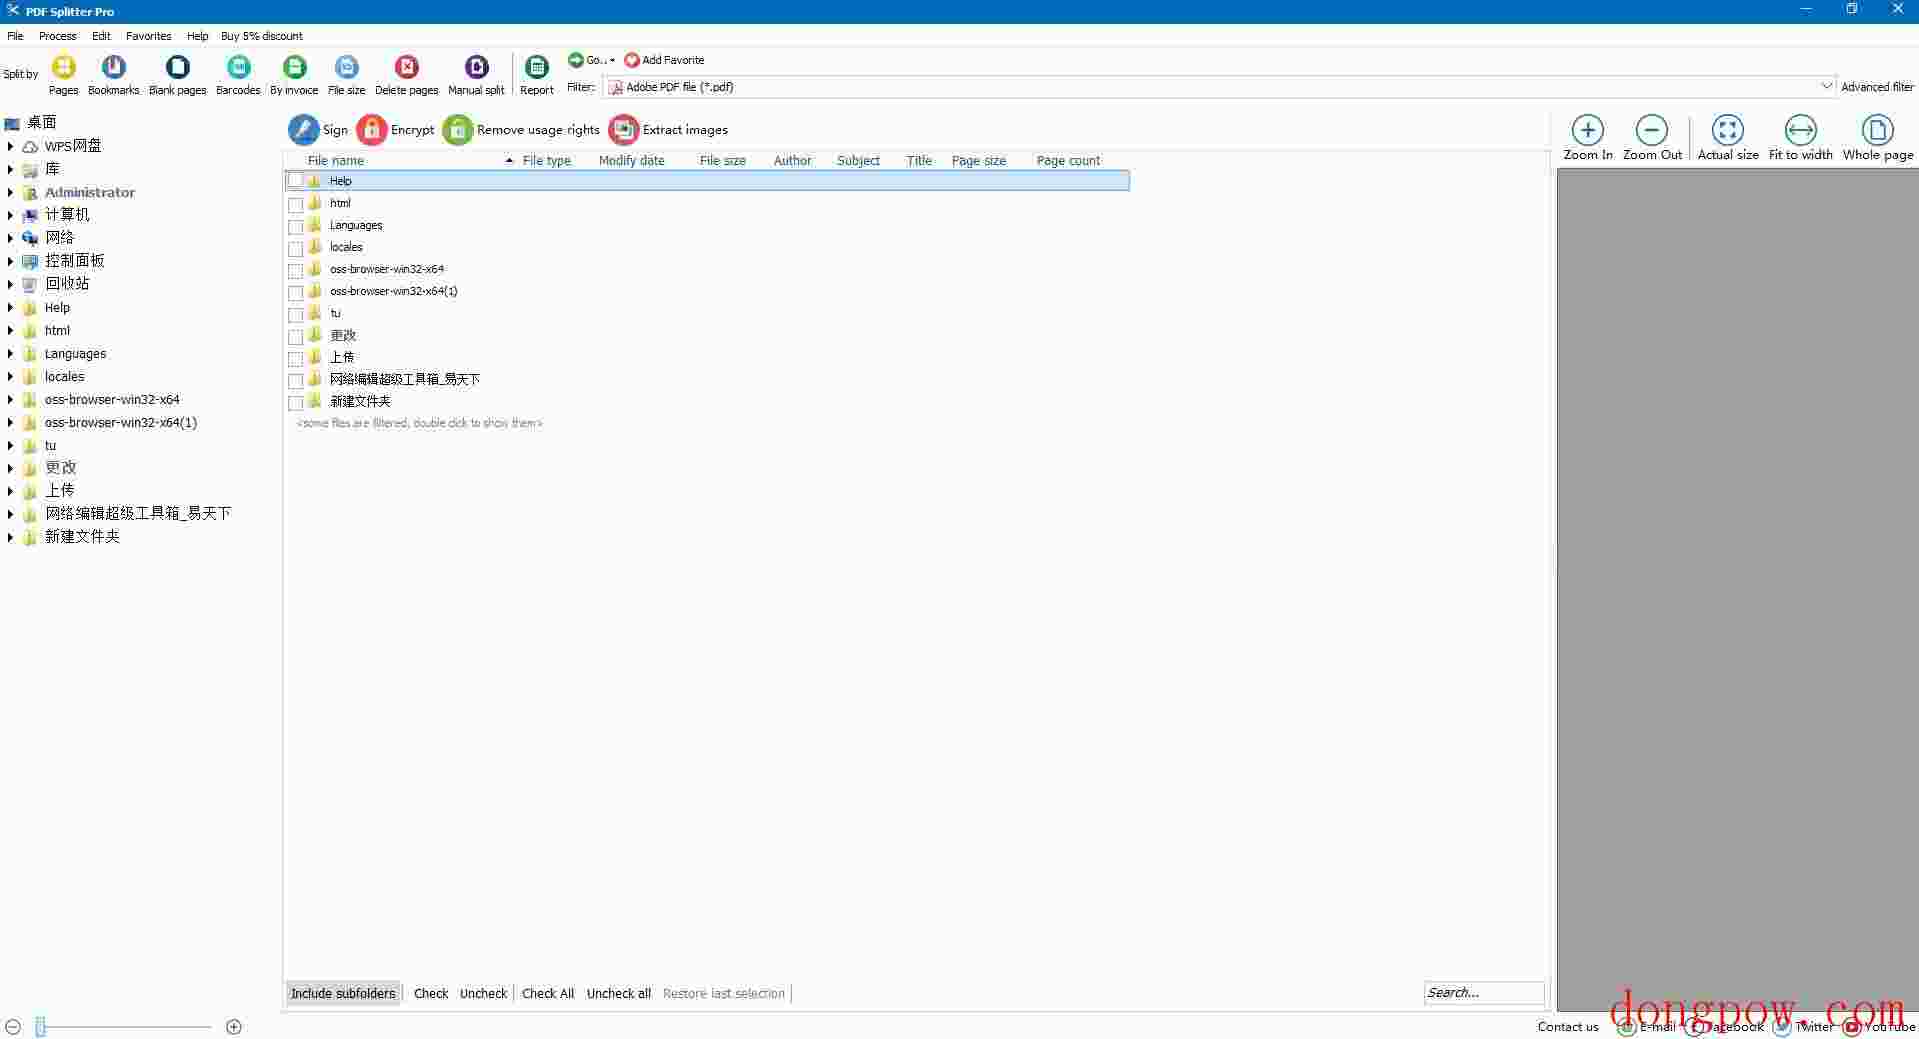Expand the 回收站 tree node
The image size is (1919, 1039).
click(10, 284)
